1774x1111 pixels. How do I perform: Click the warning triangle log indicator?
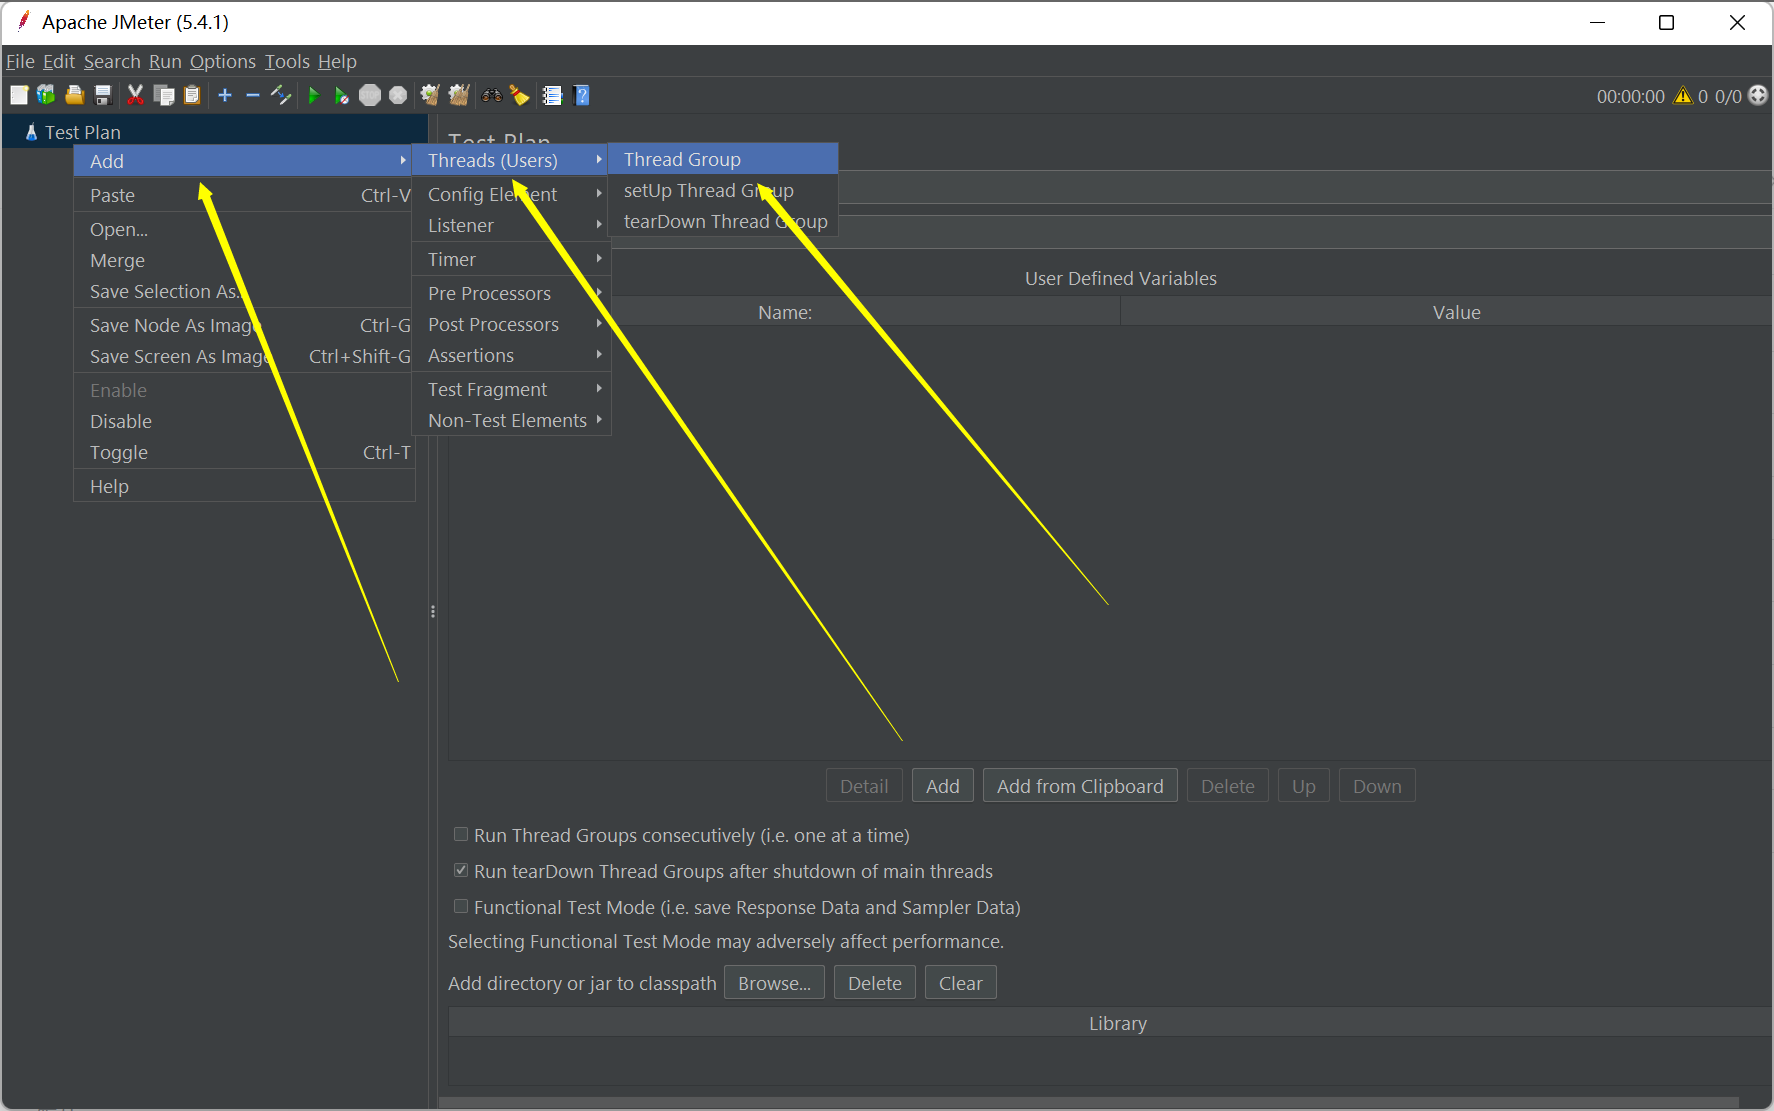pos(1683,96)
